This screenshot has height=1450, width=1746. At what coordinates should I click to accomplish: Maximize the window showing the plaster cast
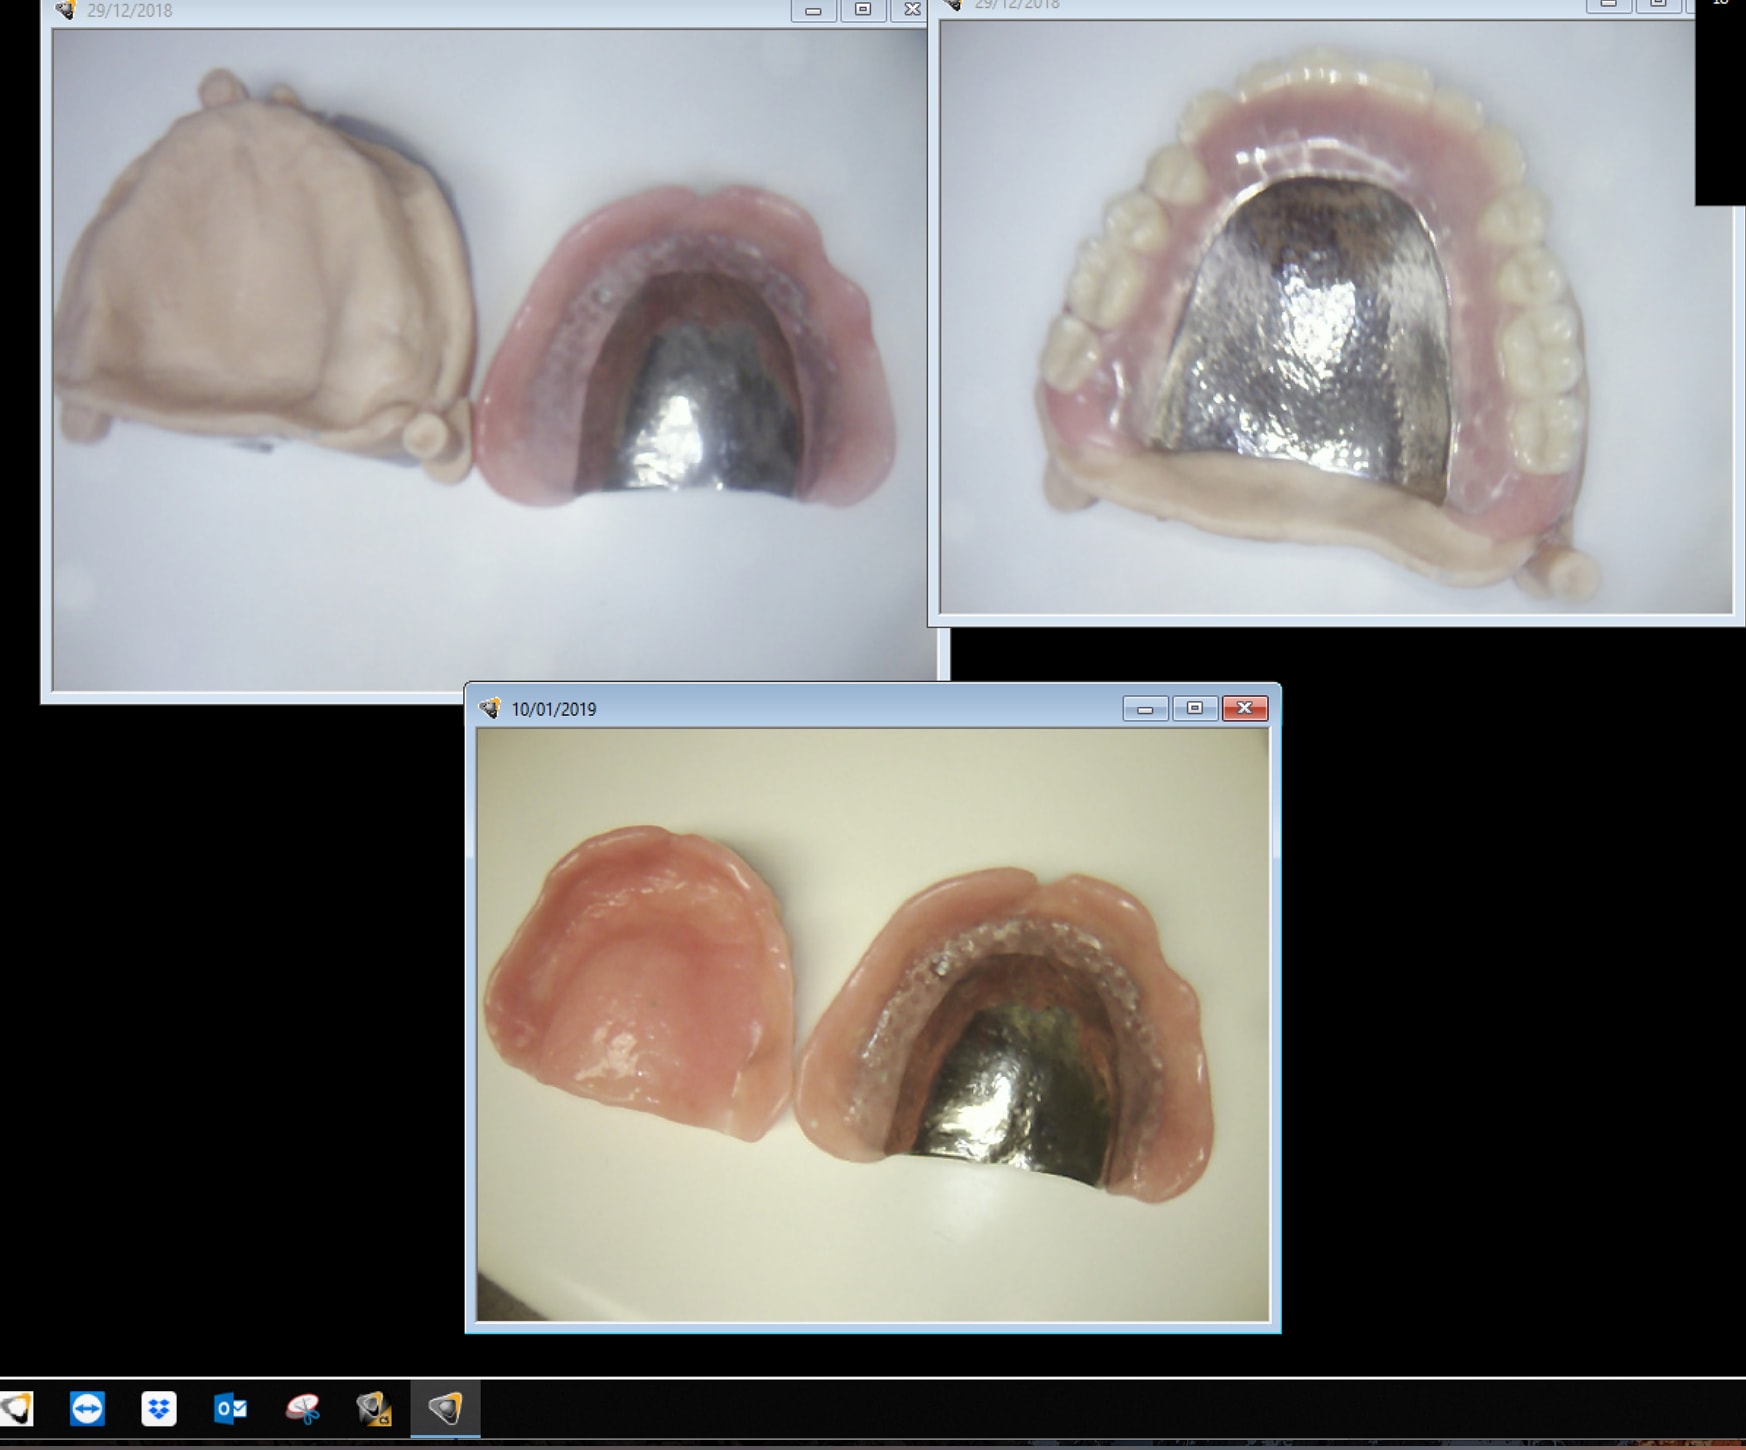[862, 10]
